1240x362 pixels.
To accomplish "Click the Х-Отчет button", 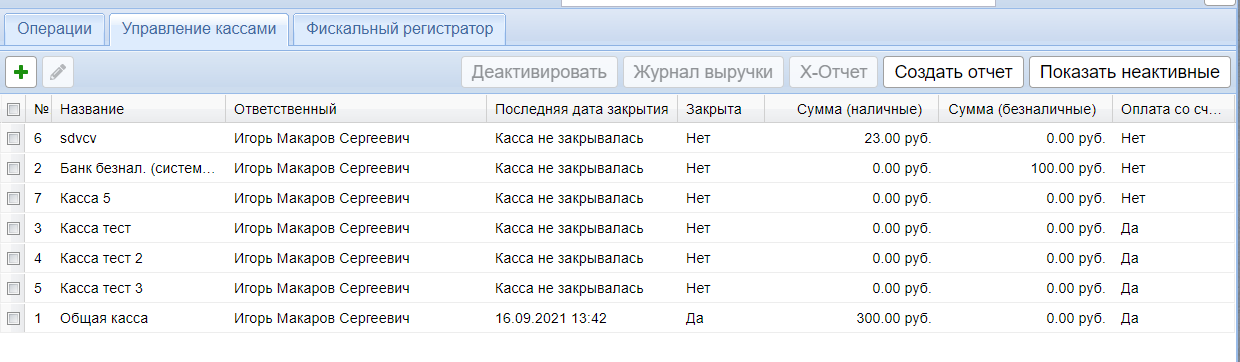I will [833, 72].
